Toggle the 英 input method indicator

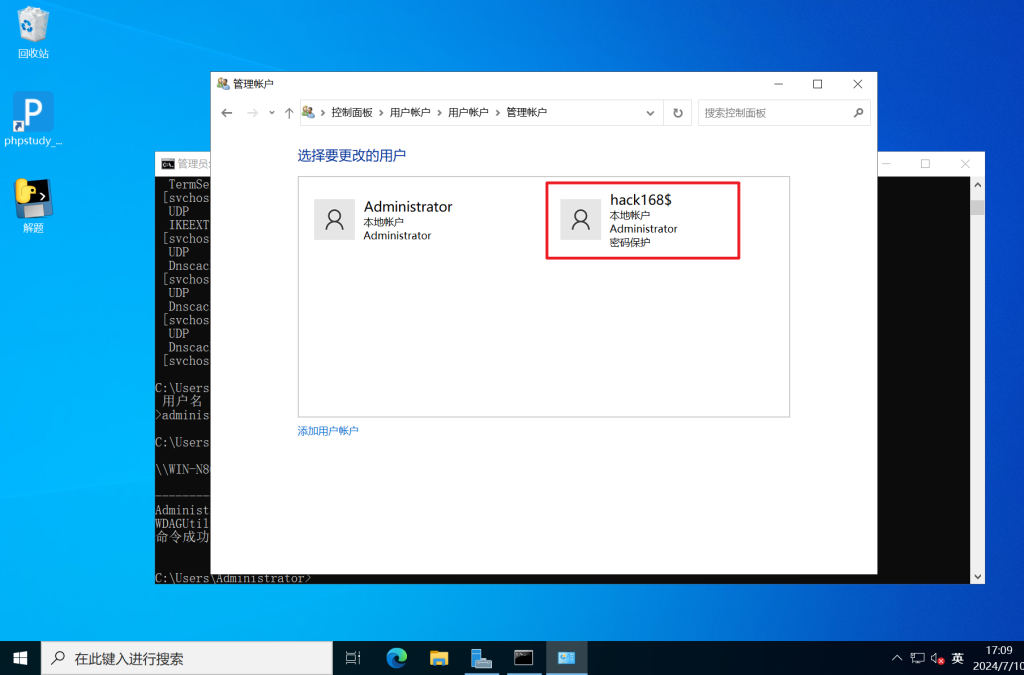(958, 658)
